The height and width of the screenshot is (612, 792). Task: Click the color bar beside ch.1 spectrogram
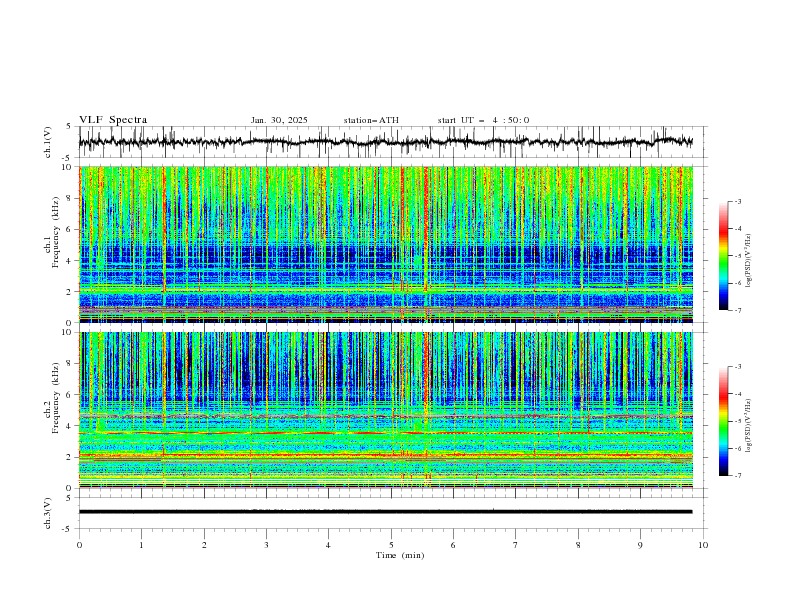(724, 256)
